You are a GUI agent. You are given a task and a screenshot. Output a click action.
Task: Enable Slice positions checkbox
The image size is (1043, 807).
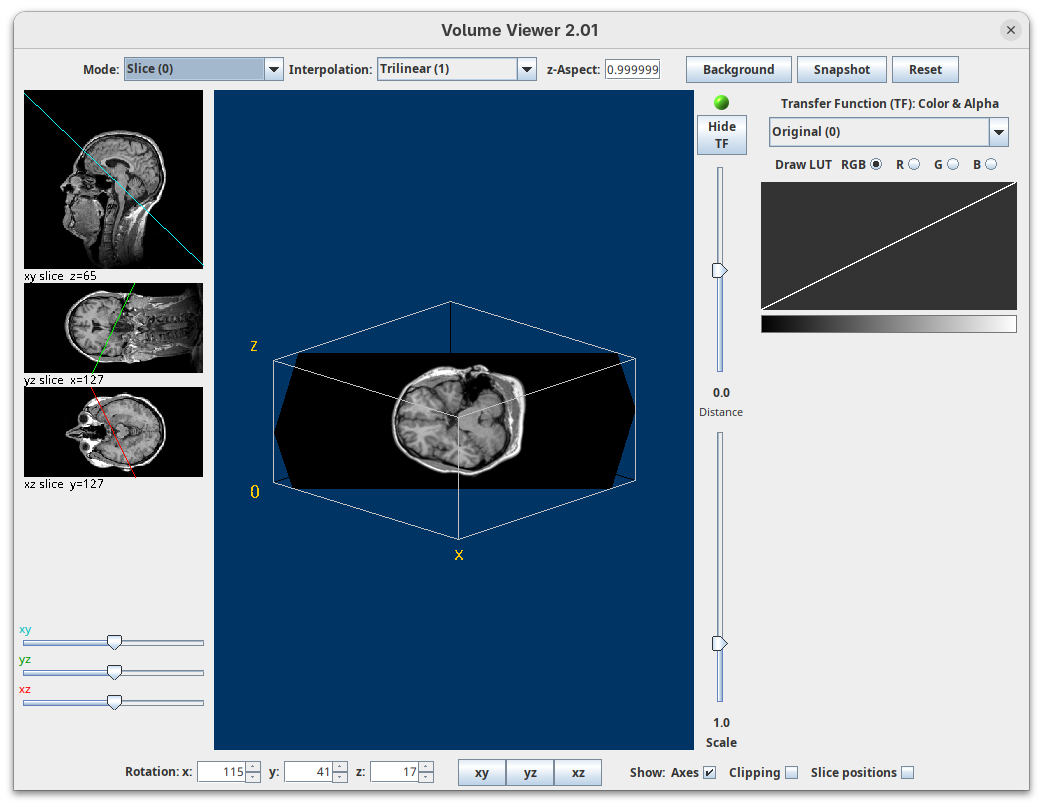click(x=907, y=772)
